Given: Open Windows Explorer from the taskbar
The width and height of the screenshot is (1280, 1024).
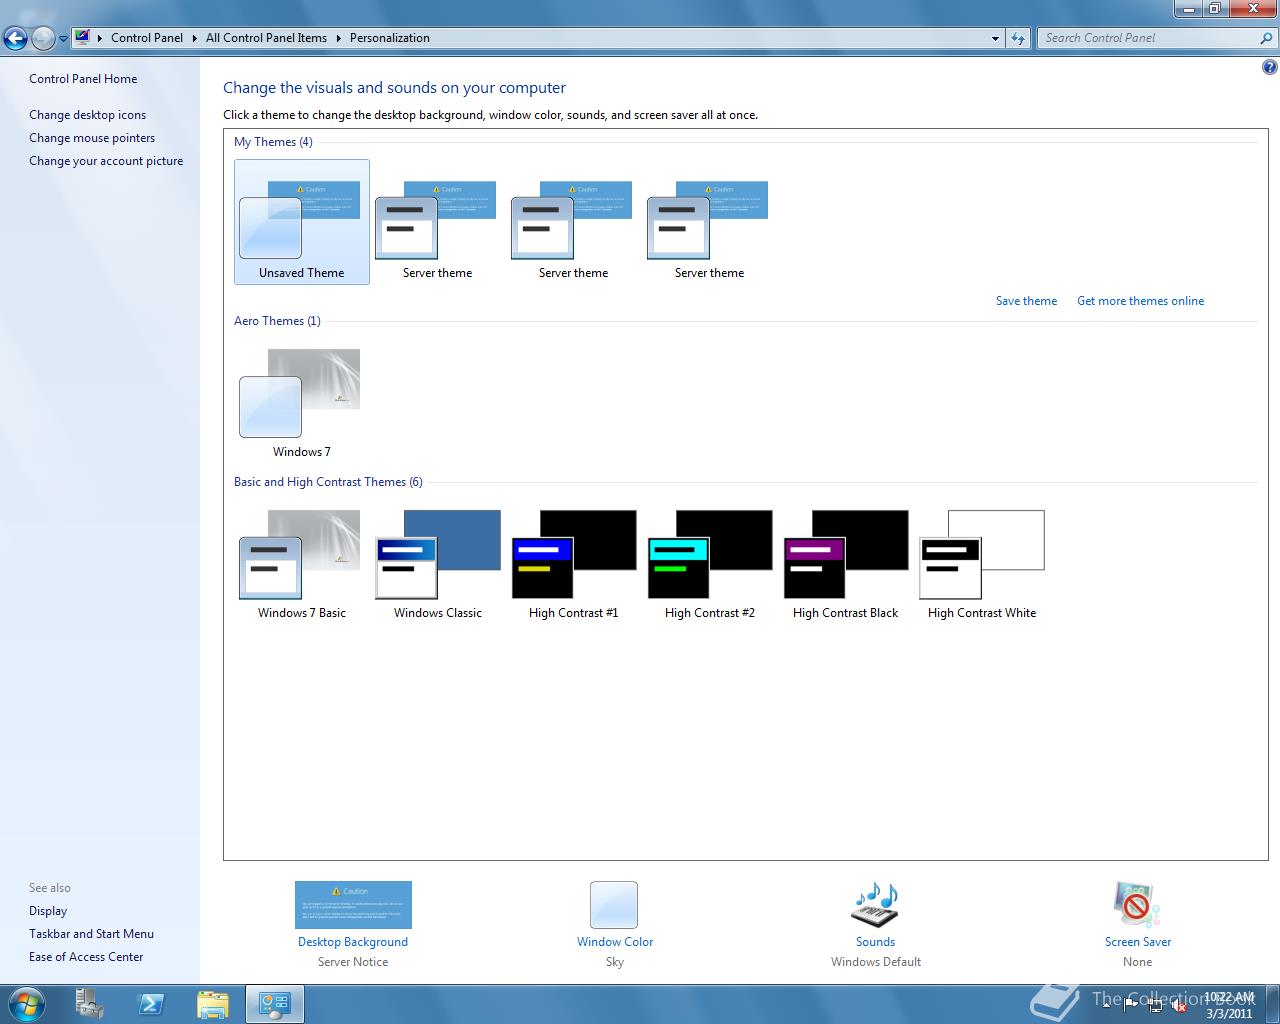Looking at the screenshot, I should [x=213, y=1004].
